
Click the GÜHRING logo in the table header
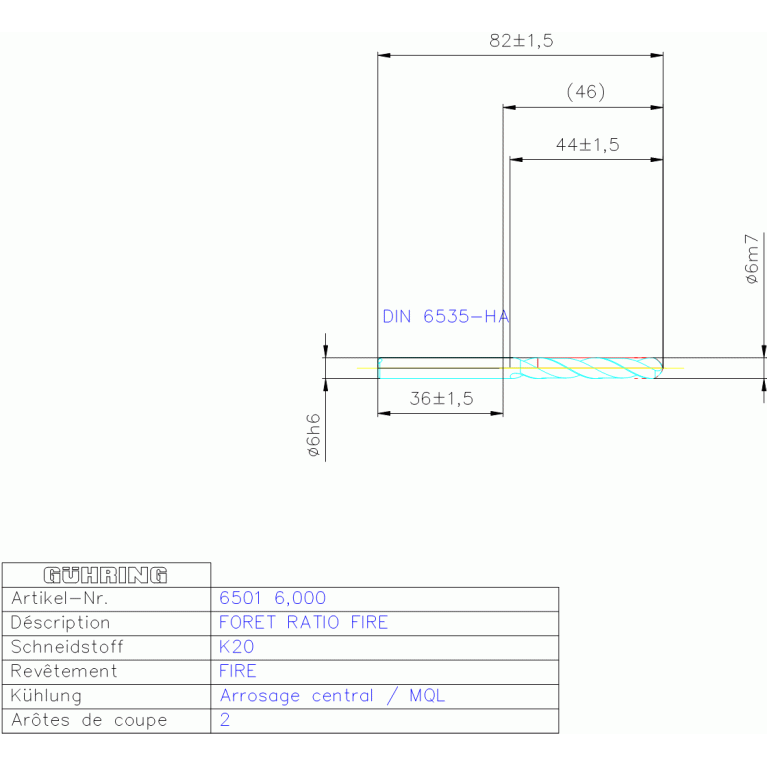click(x=106, y=575)
